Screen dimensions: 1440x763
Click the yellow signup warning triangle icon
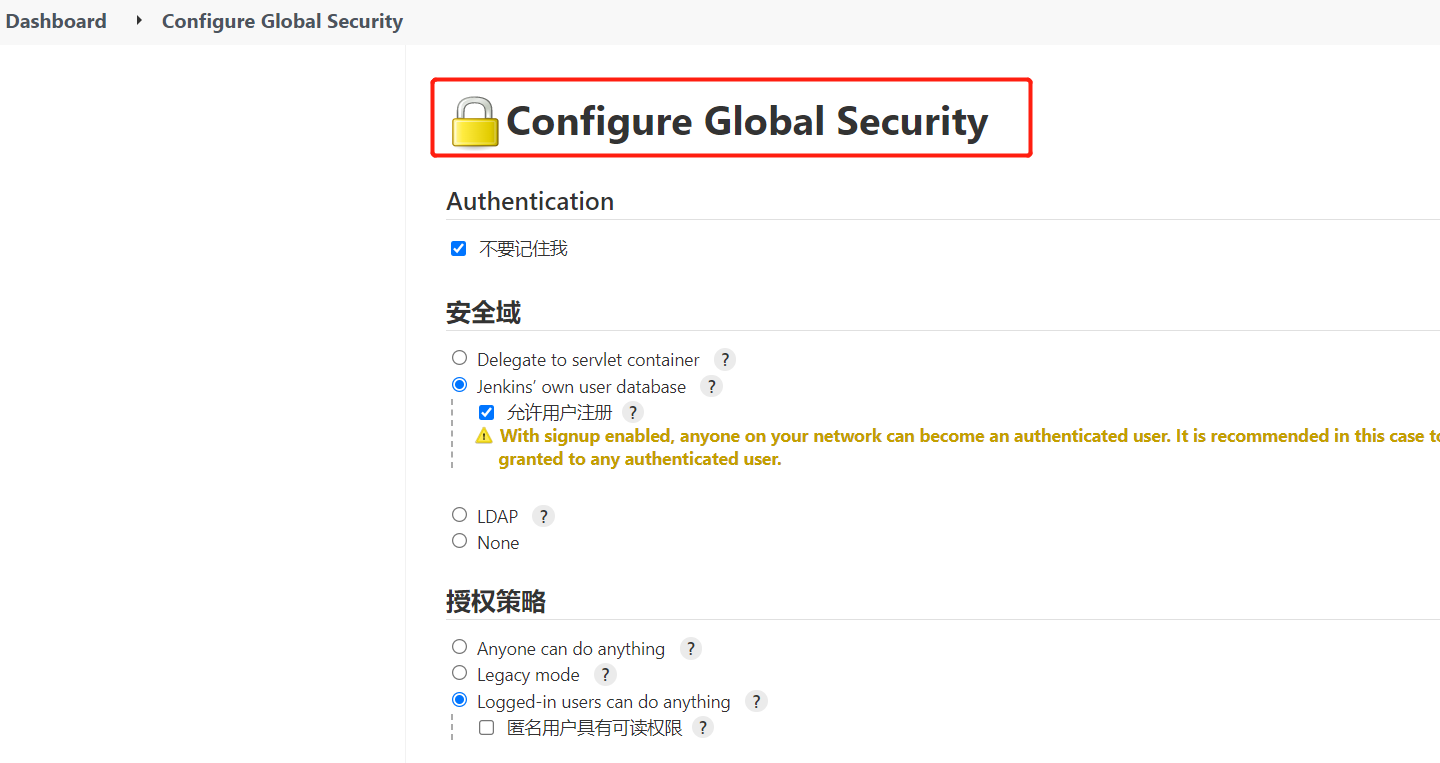pos(484,436)
